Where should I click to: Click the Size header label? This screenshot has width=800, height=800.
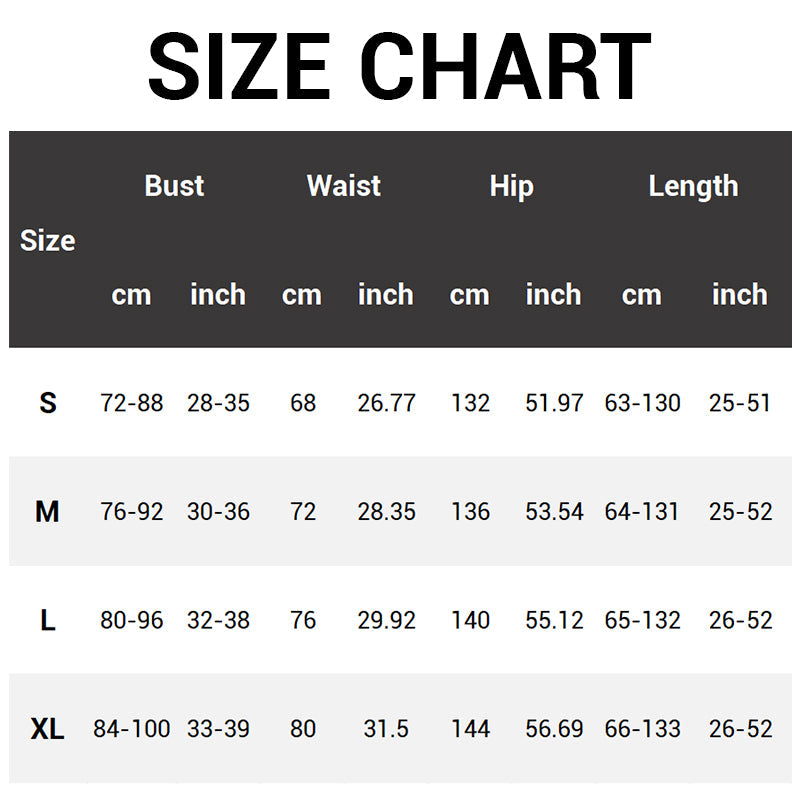tap(47, 241)
